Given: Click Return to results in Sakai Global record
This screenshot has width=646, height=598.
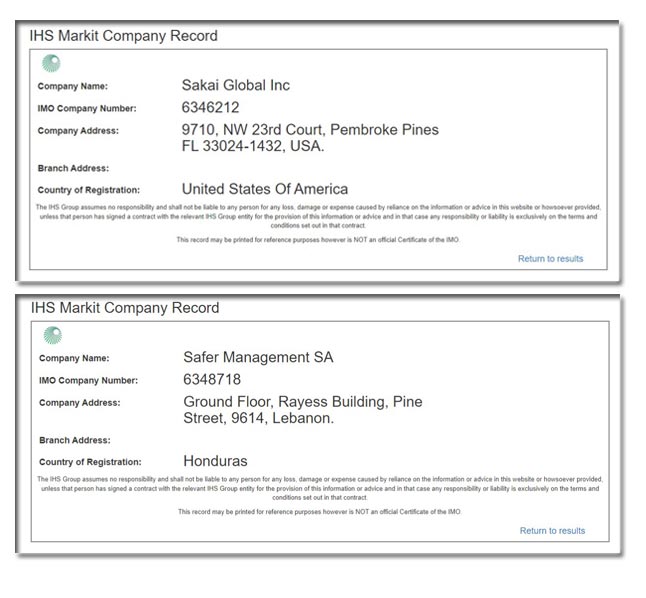Looking at the screenshot, I should coord(550,259).
